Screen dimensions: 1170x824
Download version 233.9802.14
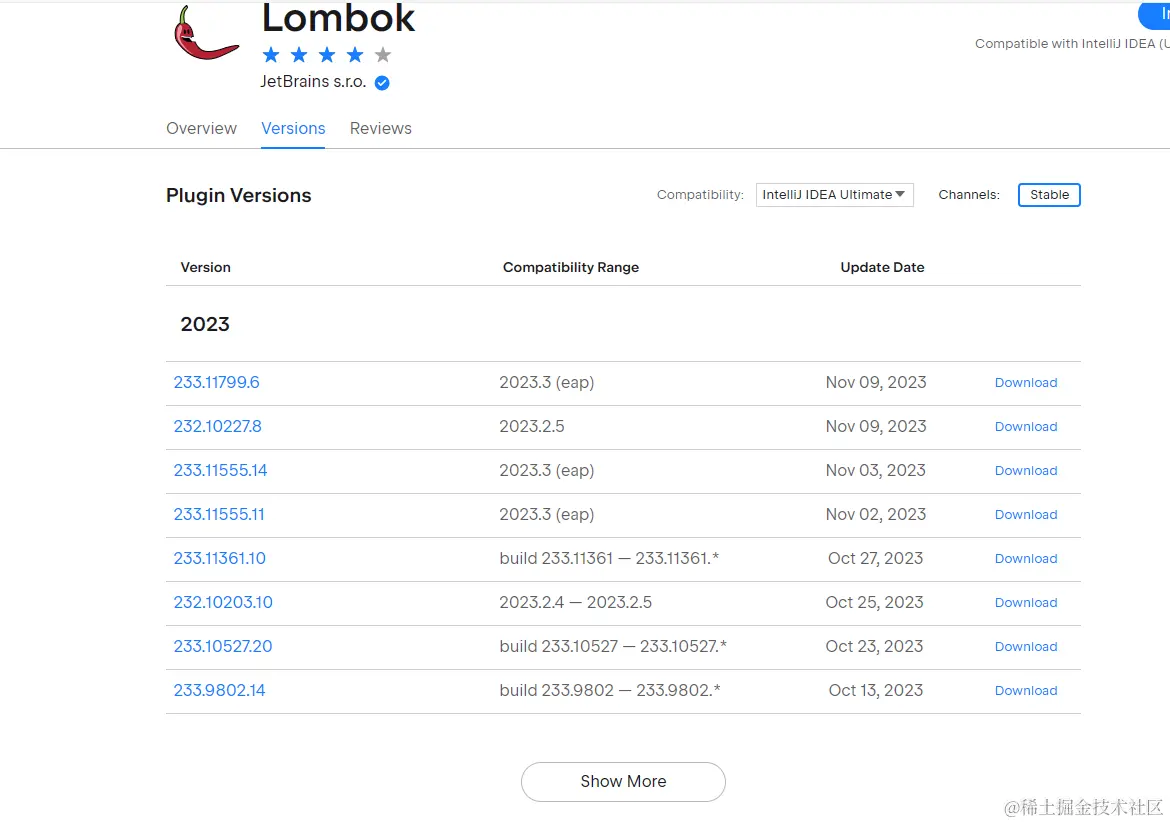tap(1026, 691)
